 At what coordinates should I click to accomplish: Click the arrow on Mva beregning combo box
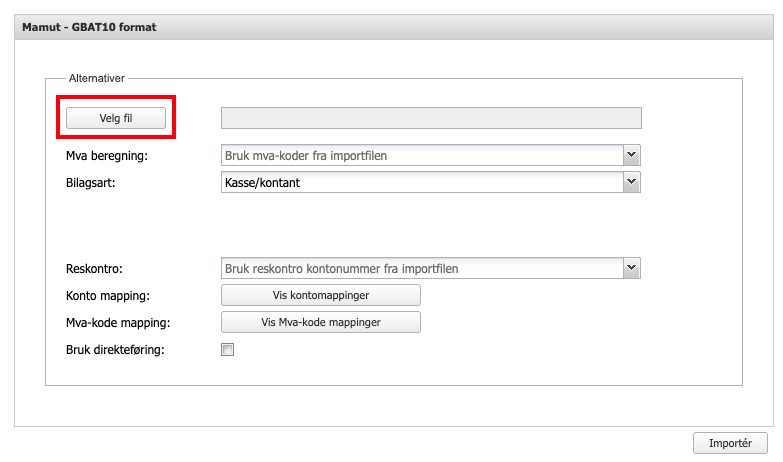[x=631, y=155]
